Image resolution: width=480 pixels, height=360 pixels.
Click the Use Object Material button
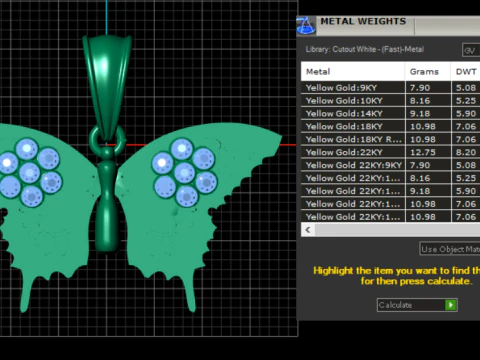point(450,249)
